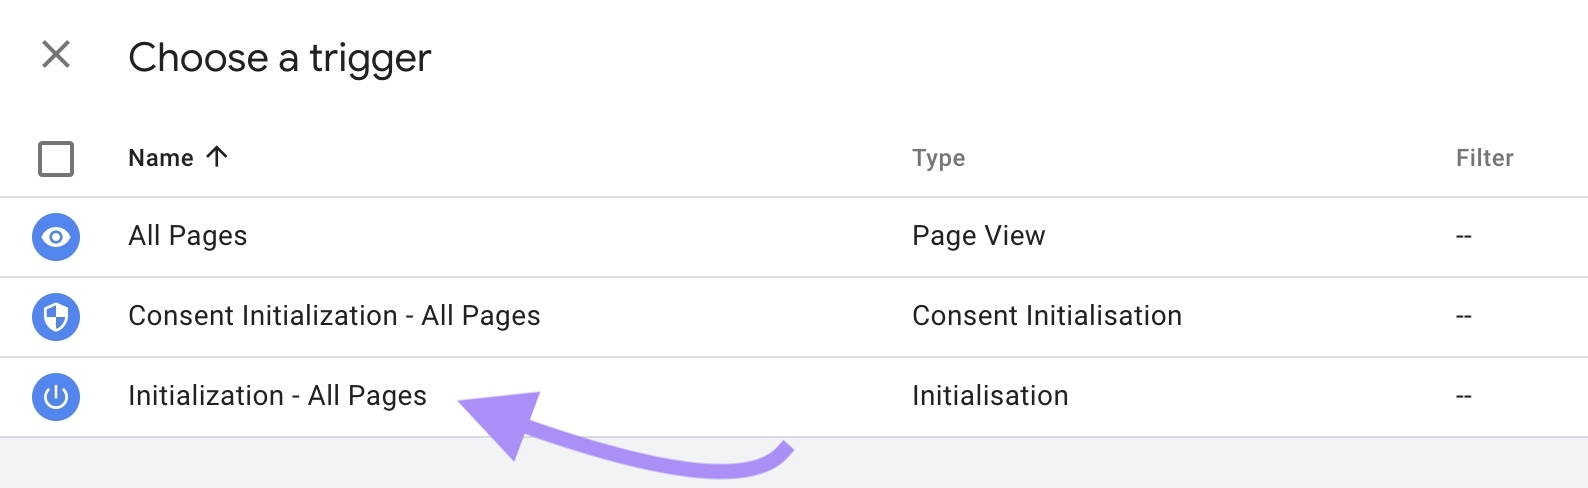Click the filter value in the Initialization row
The image size is (1588, 488).
[x=1464, y=397]
